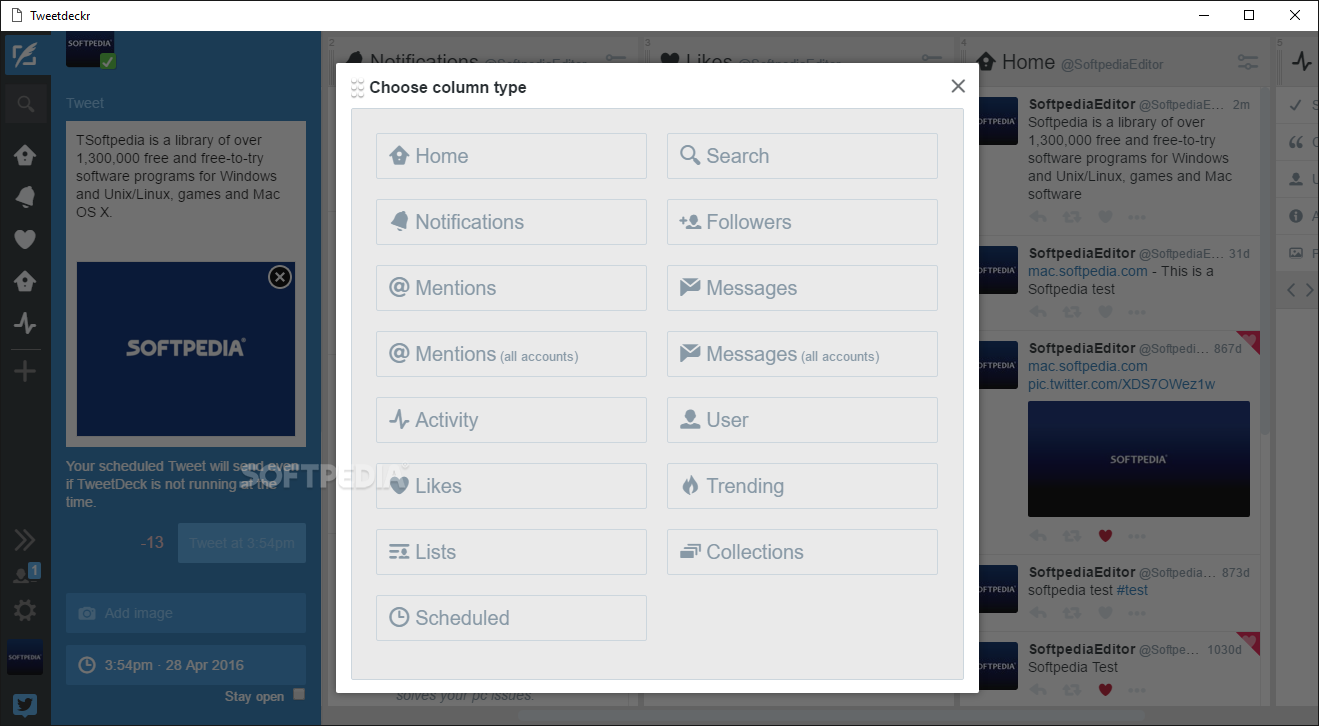The height and width of the screenshot is (726, 1319).
Task: Click the Twitter bird icon in sidebar
Action: tap(25, 705)
